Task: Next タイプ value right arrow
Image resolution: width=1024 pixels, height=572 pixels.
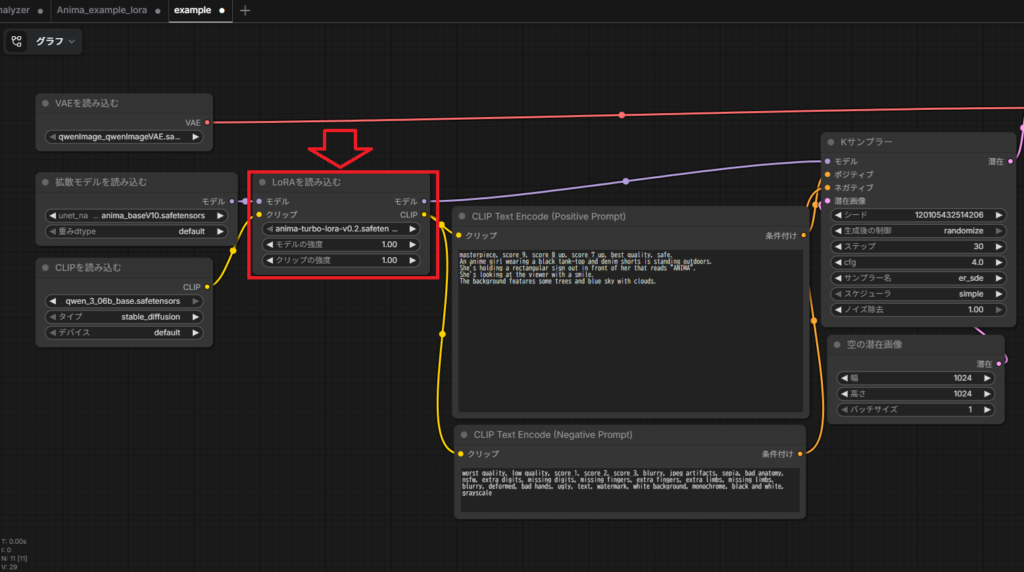Action: [x=195, y=317]
